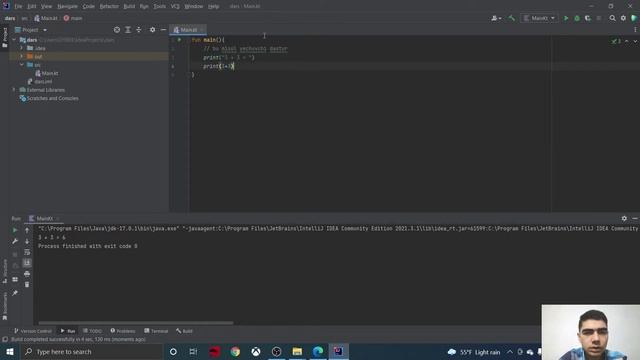Click the Select Opened File target icon
This screenshot has width=640, height=360.
click(x=117, y=30)
